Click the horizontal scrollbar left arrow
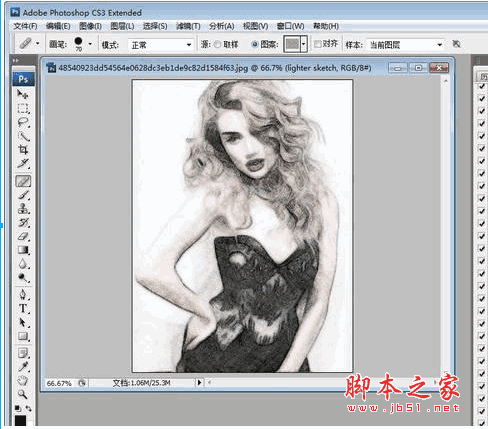The height and width of the screenshot is (429, 488). click(209, 383)
